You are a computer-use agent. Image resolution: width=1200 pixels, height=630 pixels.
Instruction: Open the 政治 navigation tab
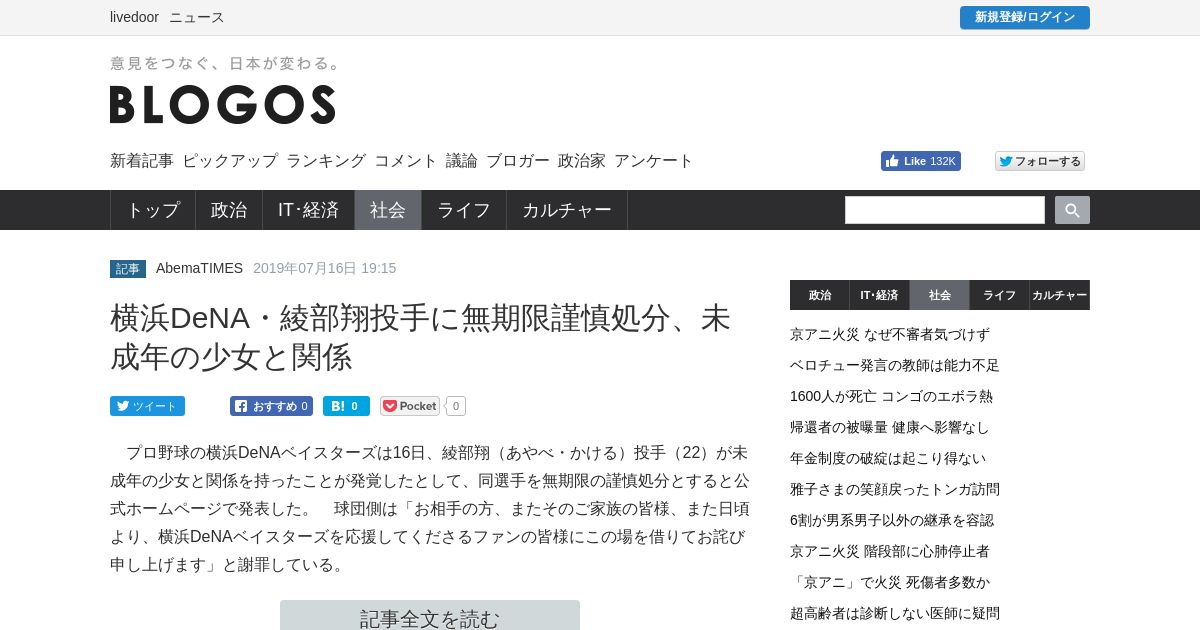pos(229,210)
